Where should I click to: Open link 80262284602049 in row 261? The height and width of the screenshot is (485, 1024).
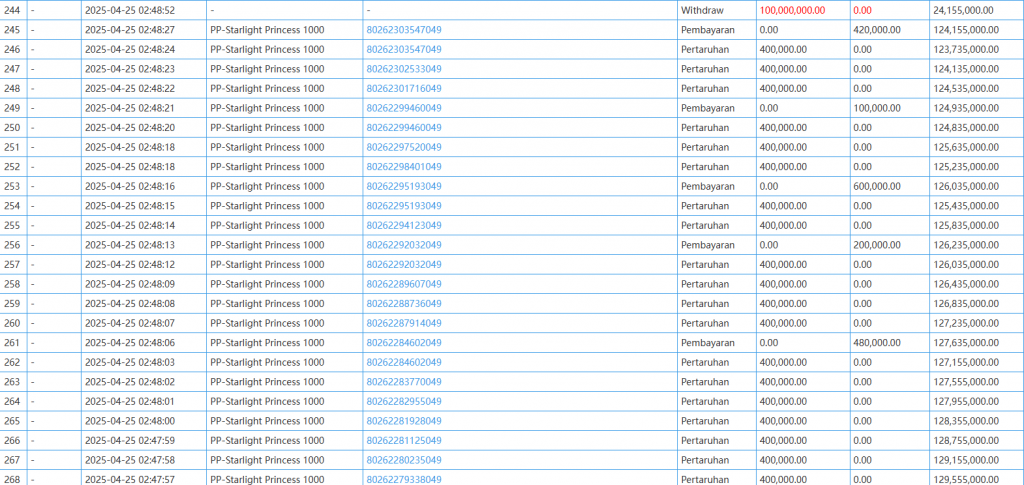point(404,343)
